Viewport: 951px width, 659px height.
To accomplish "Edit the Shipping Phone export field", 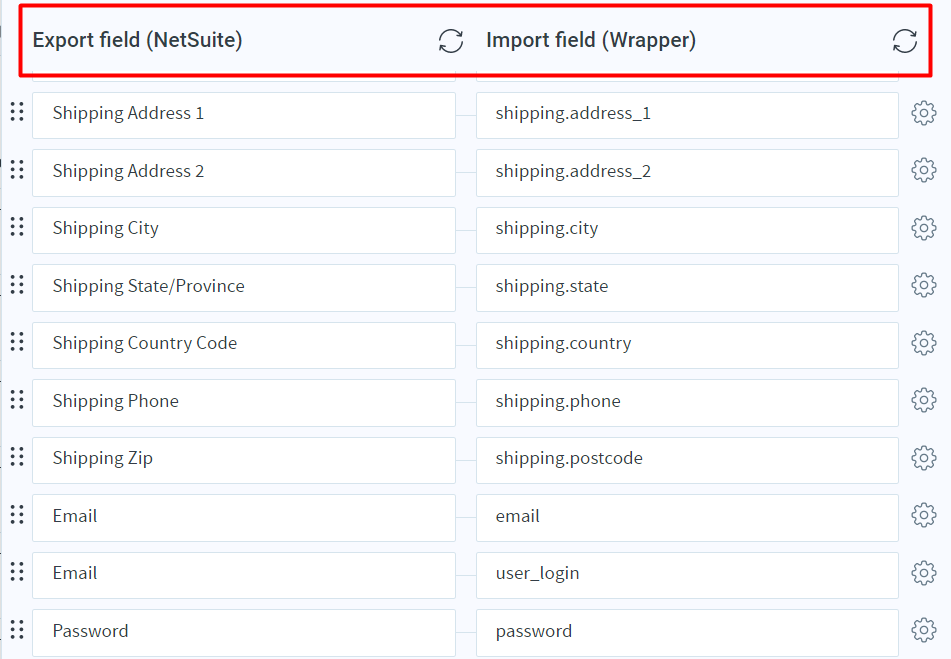I will coord(244,403).
